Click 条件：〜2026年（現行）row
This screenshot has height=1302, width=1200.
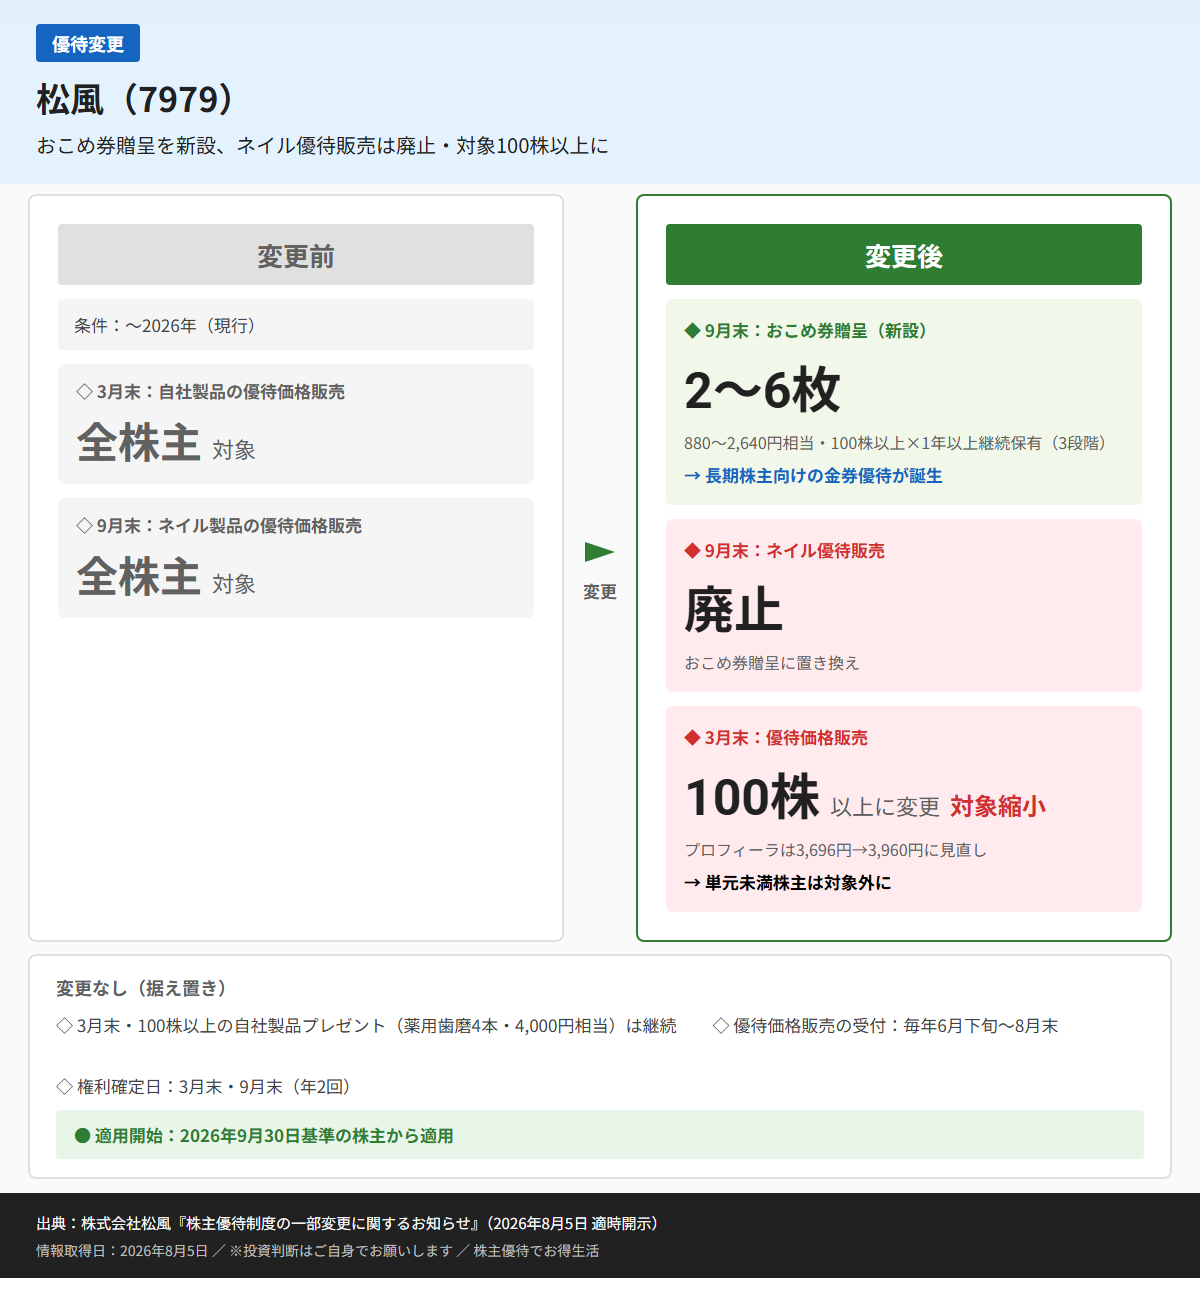pos(296,325)
